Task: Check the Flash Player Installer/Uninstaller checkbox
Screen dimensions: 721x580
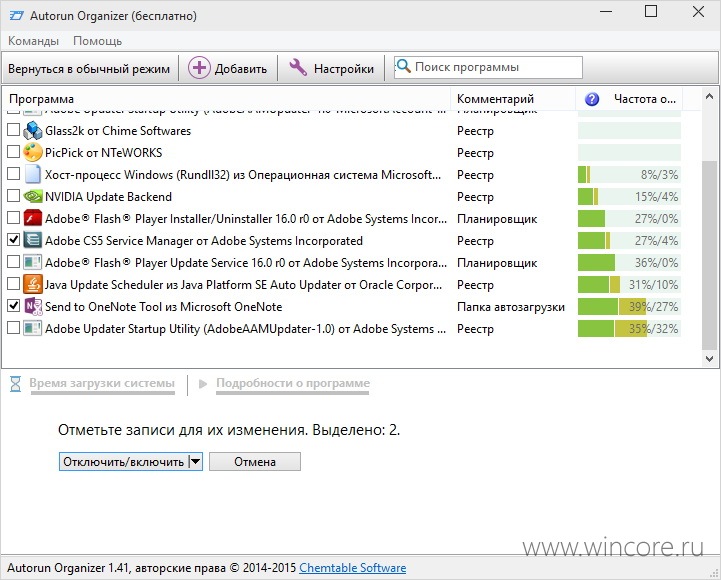Action: pos(13,218)
